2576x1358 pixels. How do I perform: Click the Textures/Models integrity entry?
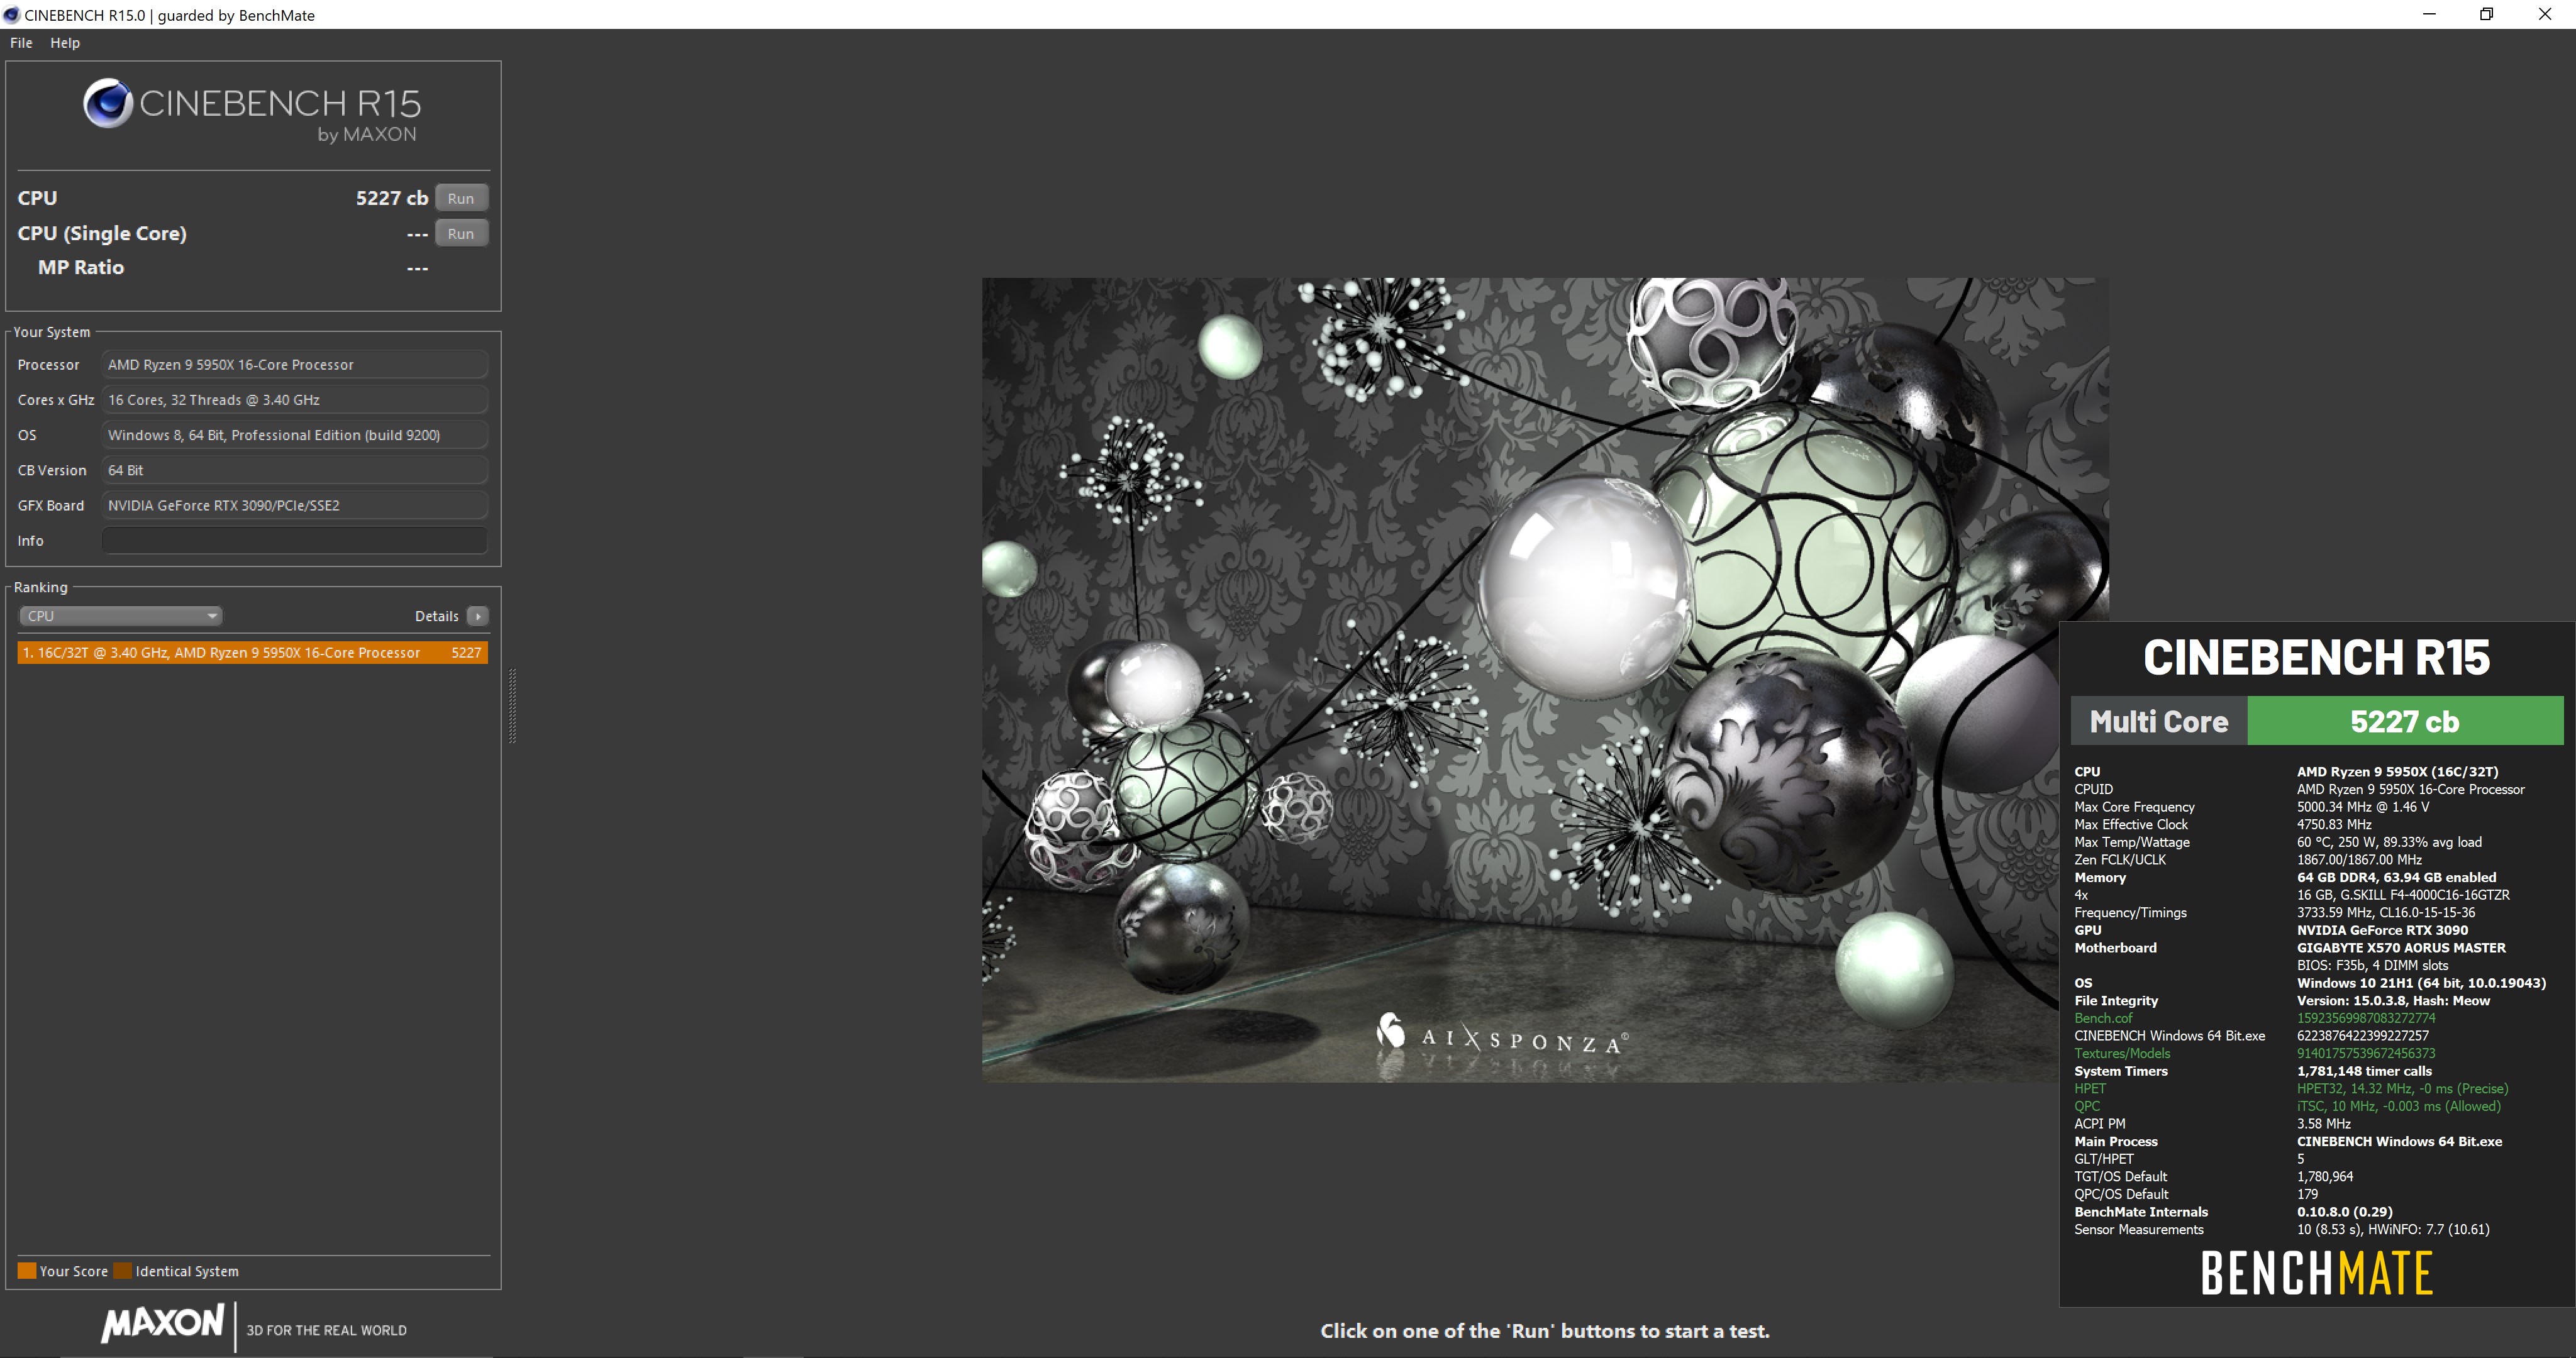pyautogui.click(x=2122, y=1053)
